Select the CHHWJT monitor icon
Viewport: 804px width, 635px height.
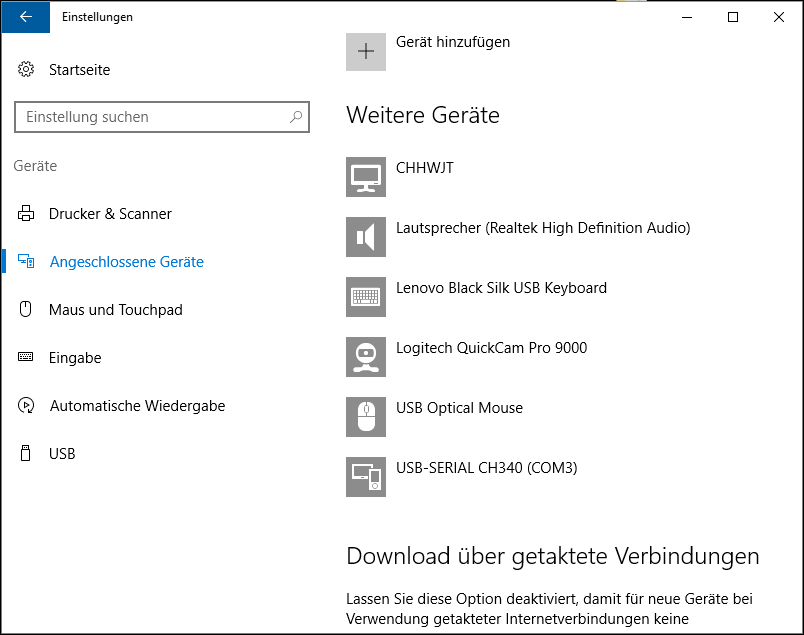pos(366,177)
